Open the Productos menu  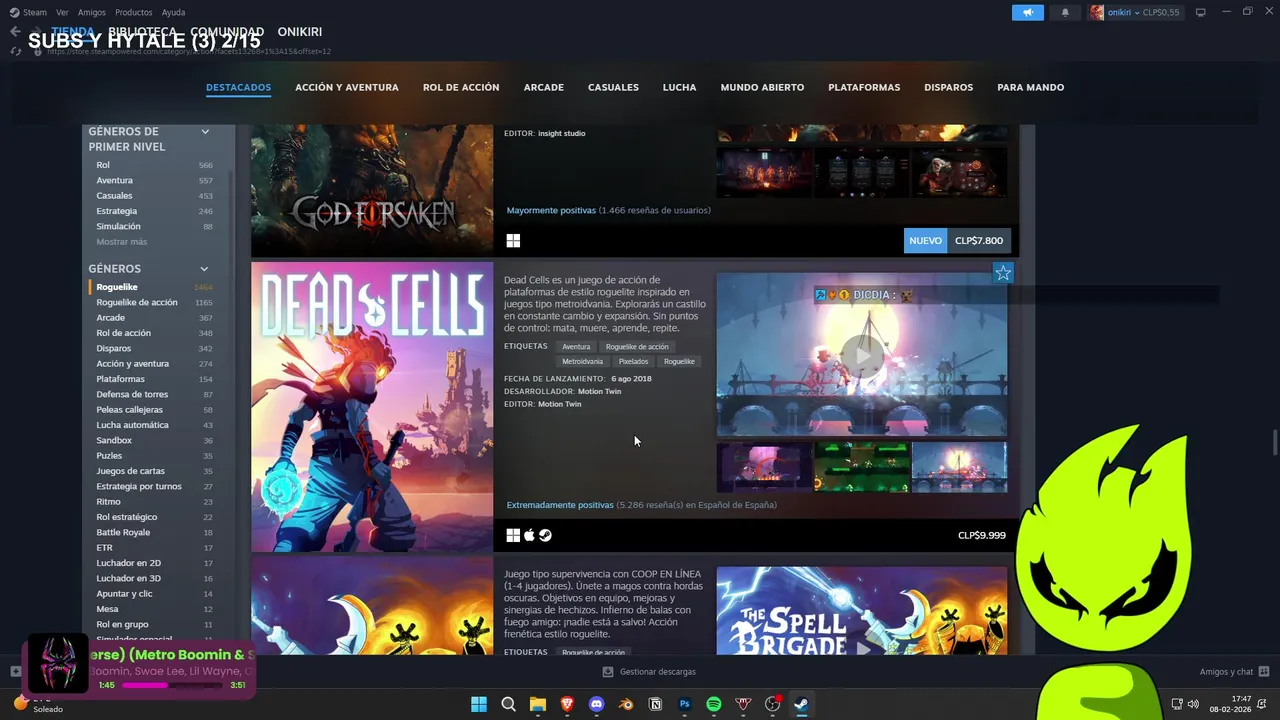[x=134, y=12]
